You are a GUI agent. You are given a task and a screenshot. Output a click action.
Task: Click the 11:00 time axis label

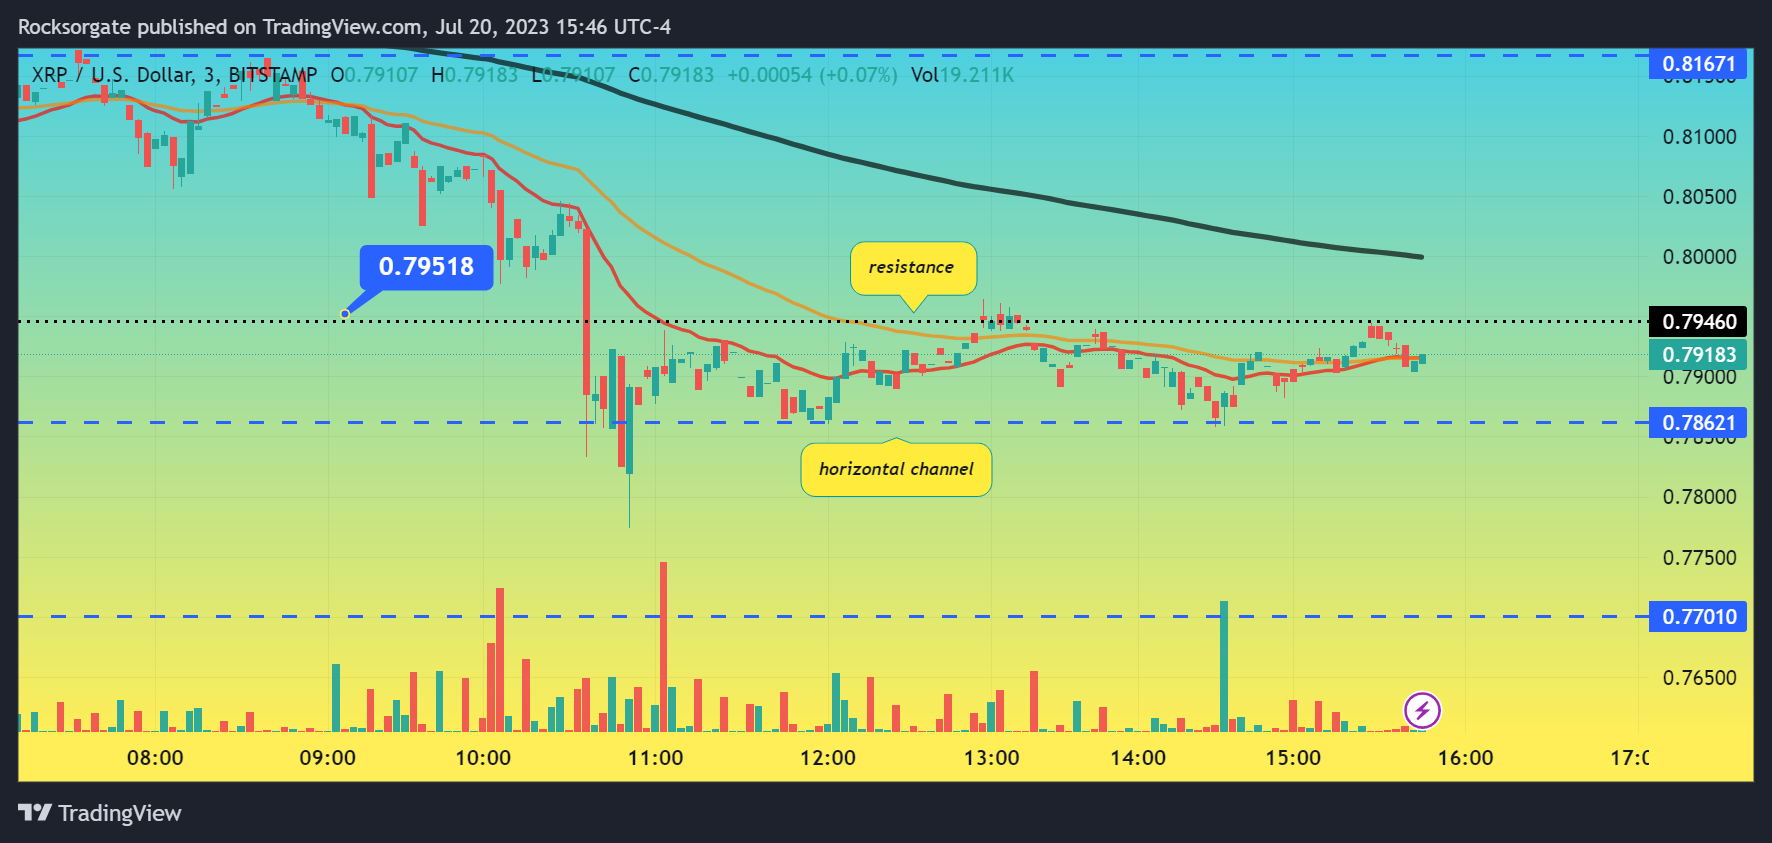pos(656,758)
